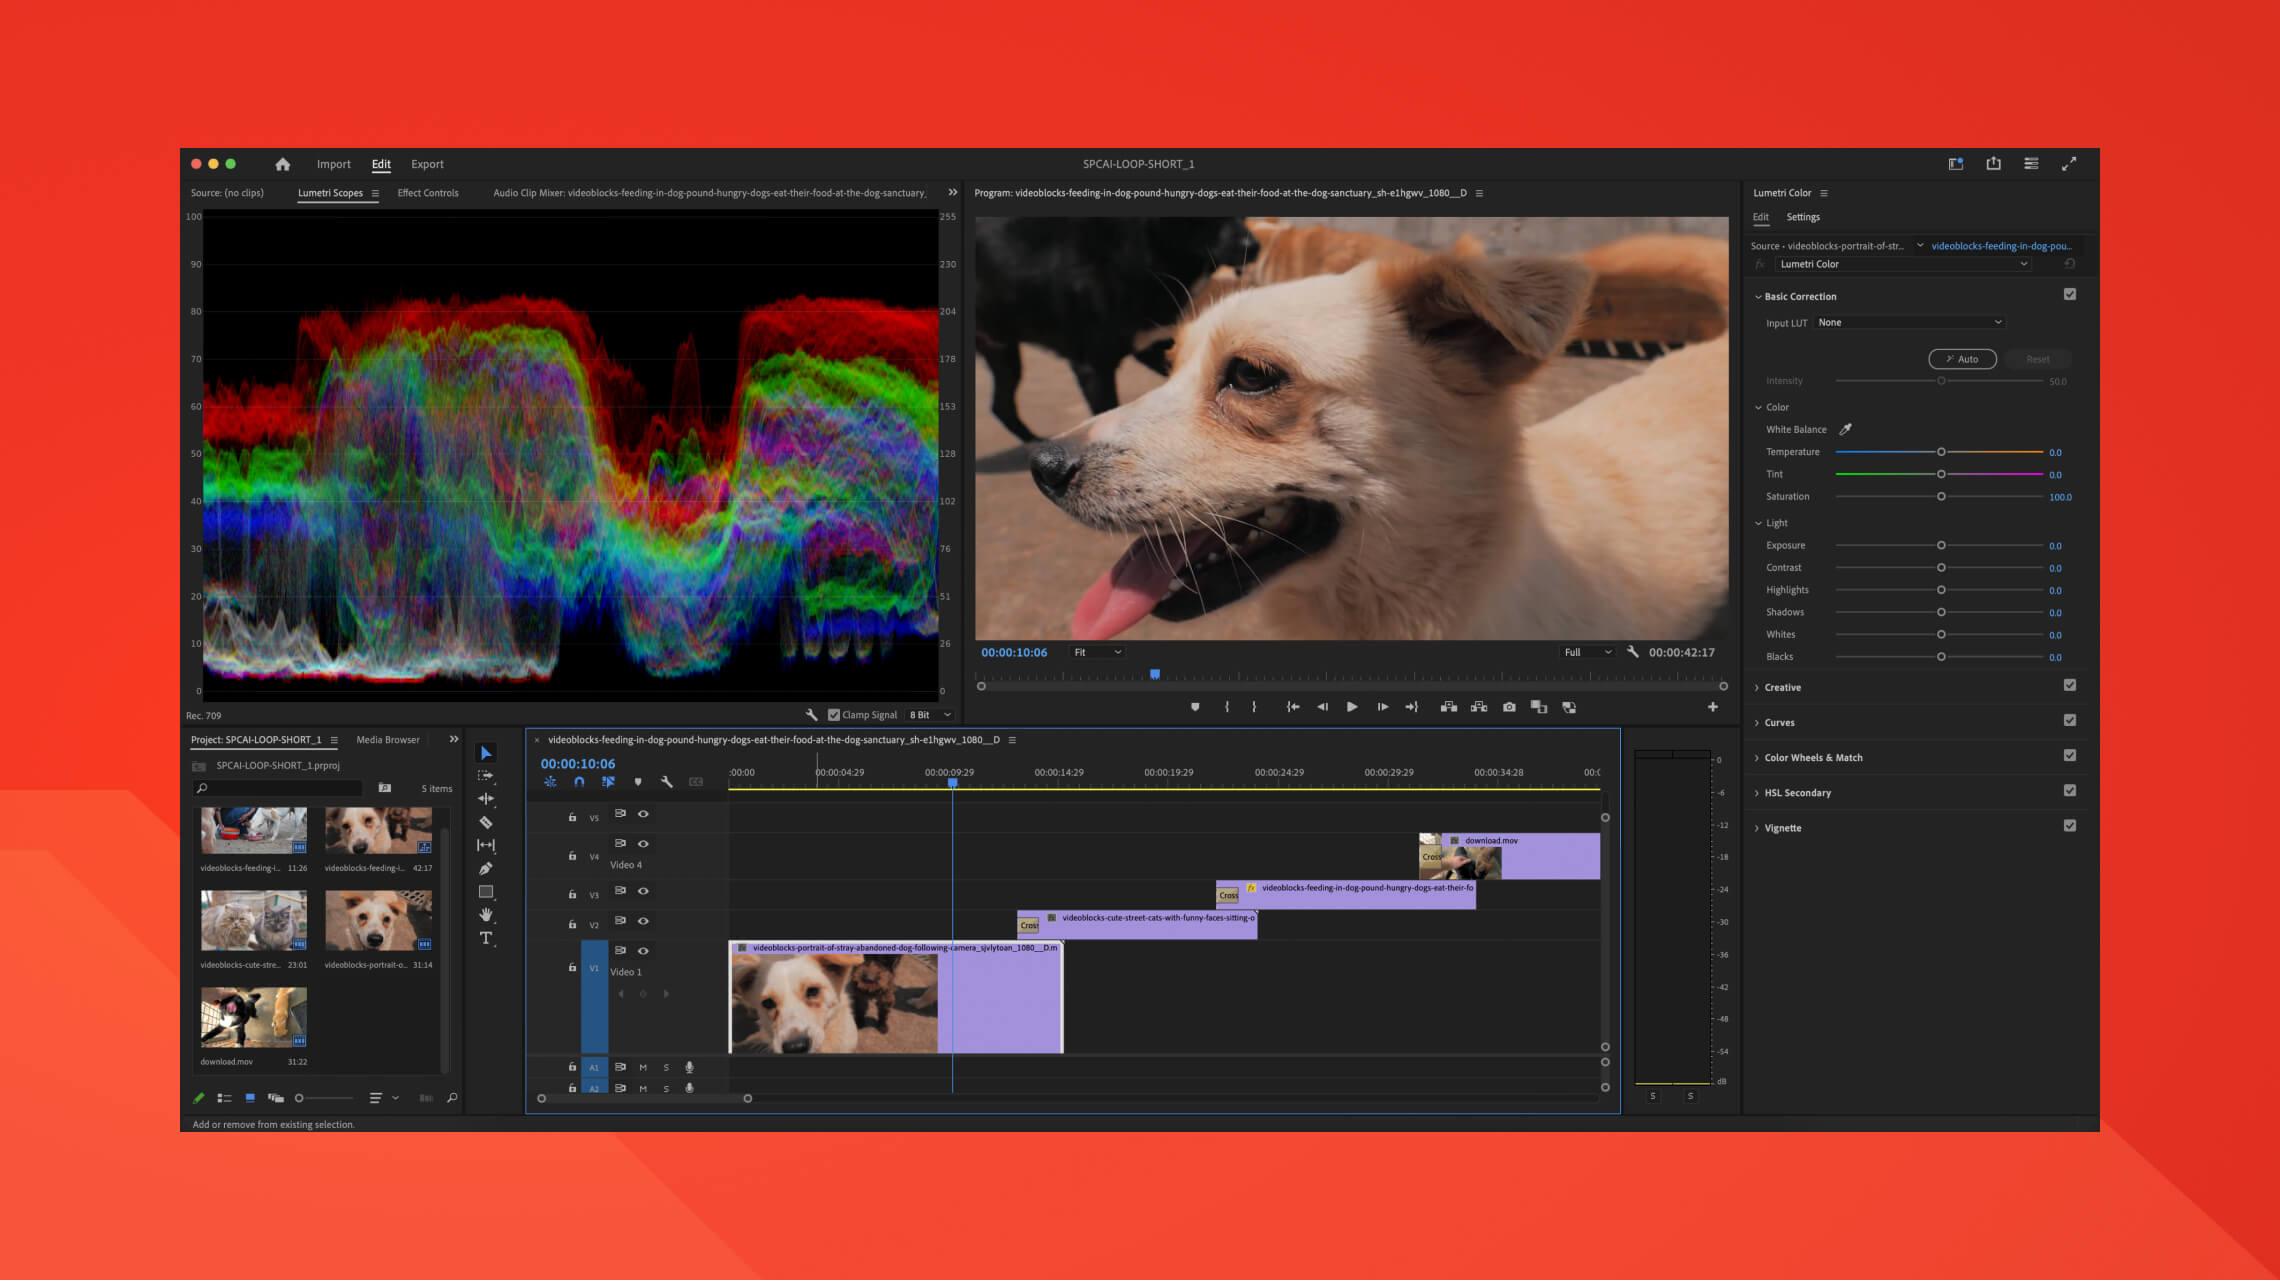Click the Go to In button

pos(1293,707)
